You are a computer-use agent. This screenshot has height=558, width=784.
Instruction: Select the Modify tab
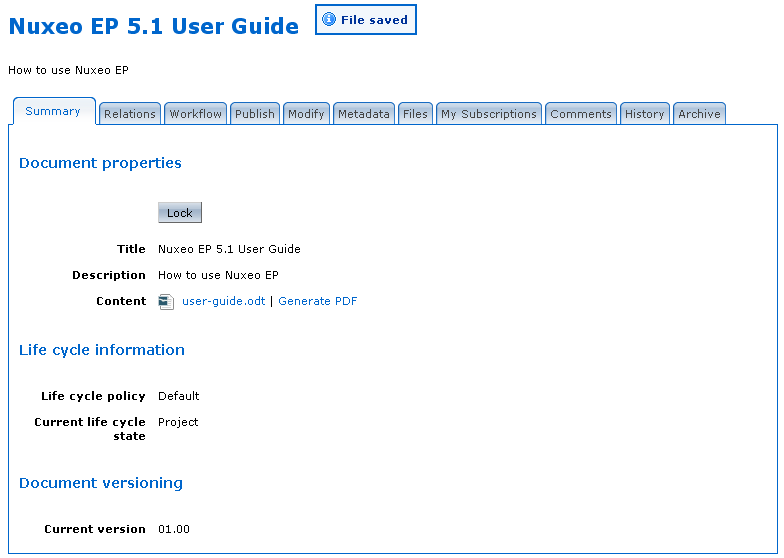306,114
